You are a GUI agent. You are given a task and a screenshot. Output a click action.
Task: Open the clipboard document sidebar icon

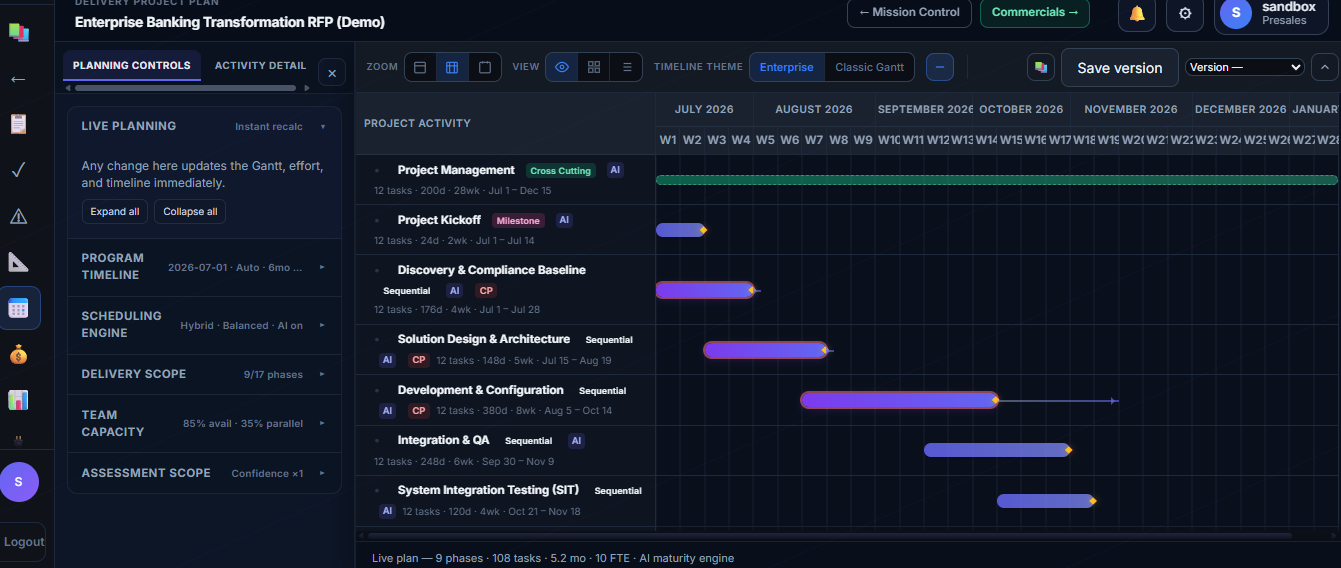[18, 124]
